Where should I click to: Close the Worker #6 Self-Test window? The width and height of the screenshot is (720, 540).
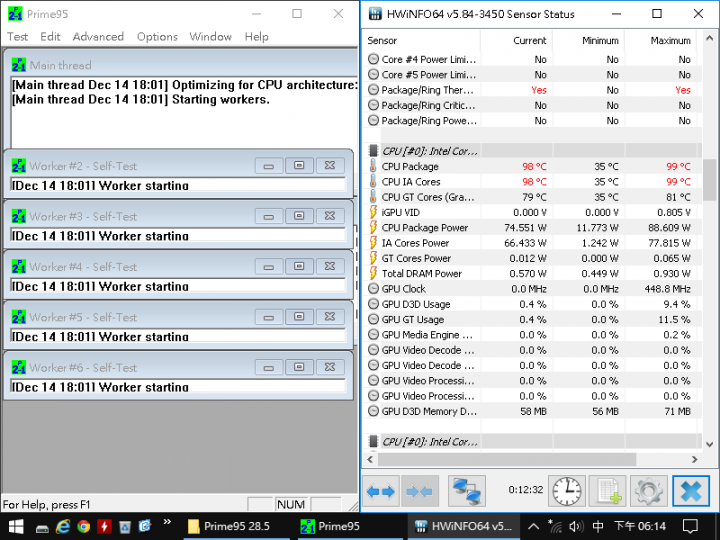point(330,368)
